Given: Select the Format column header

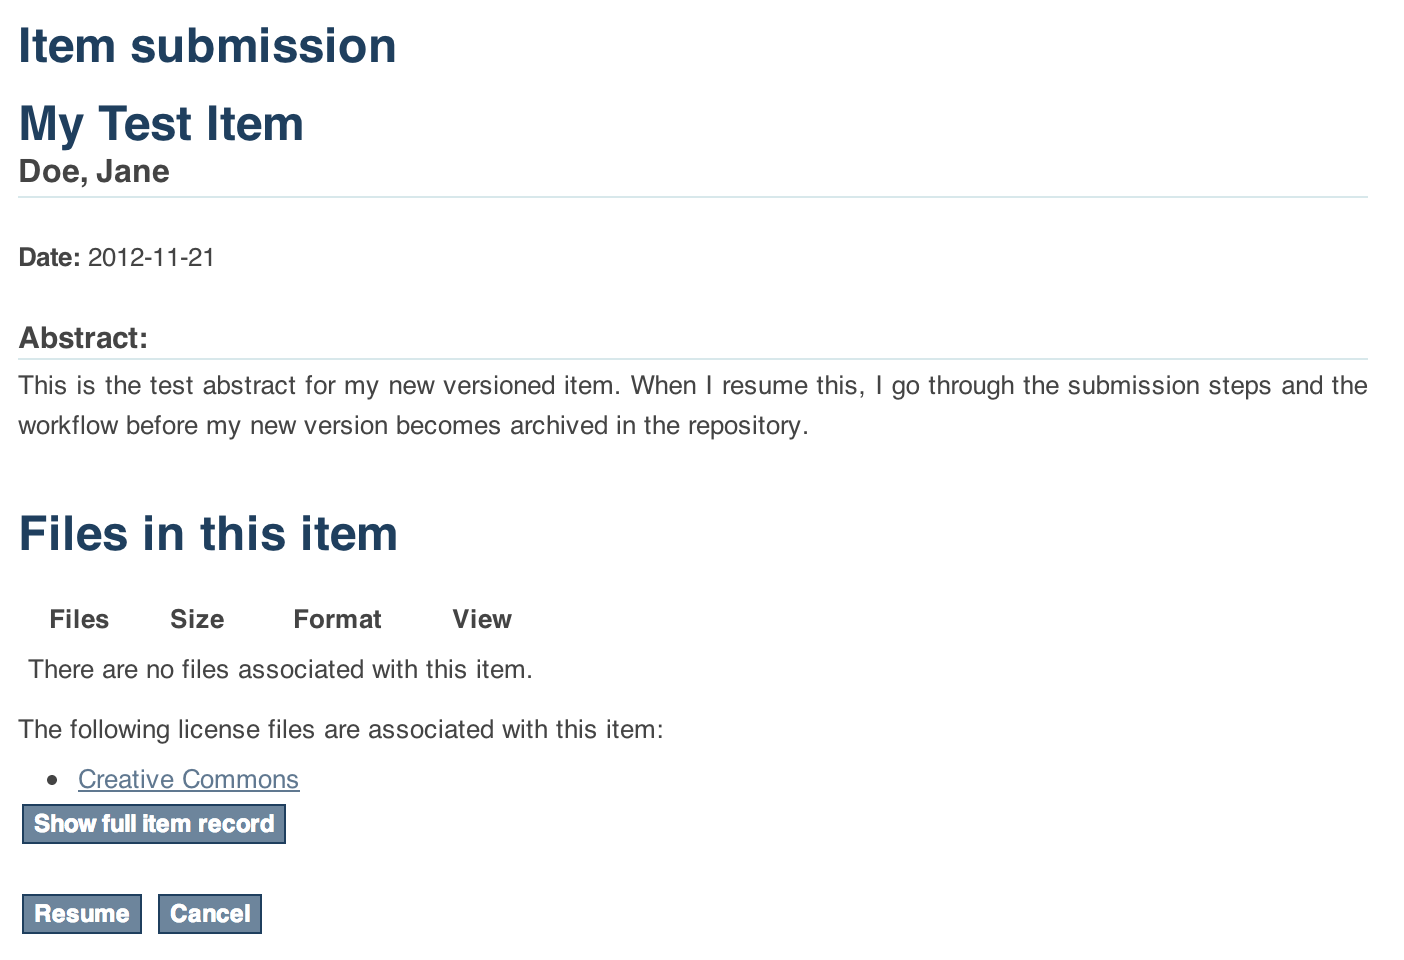Looking at the screenshot, I should click(x=337, y=620).
